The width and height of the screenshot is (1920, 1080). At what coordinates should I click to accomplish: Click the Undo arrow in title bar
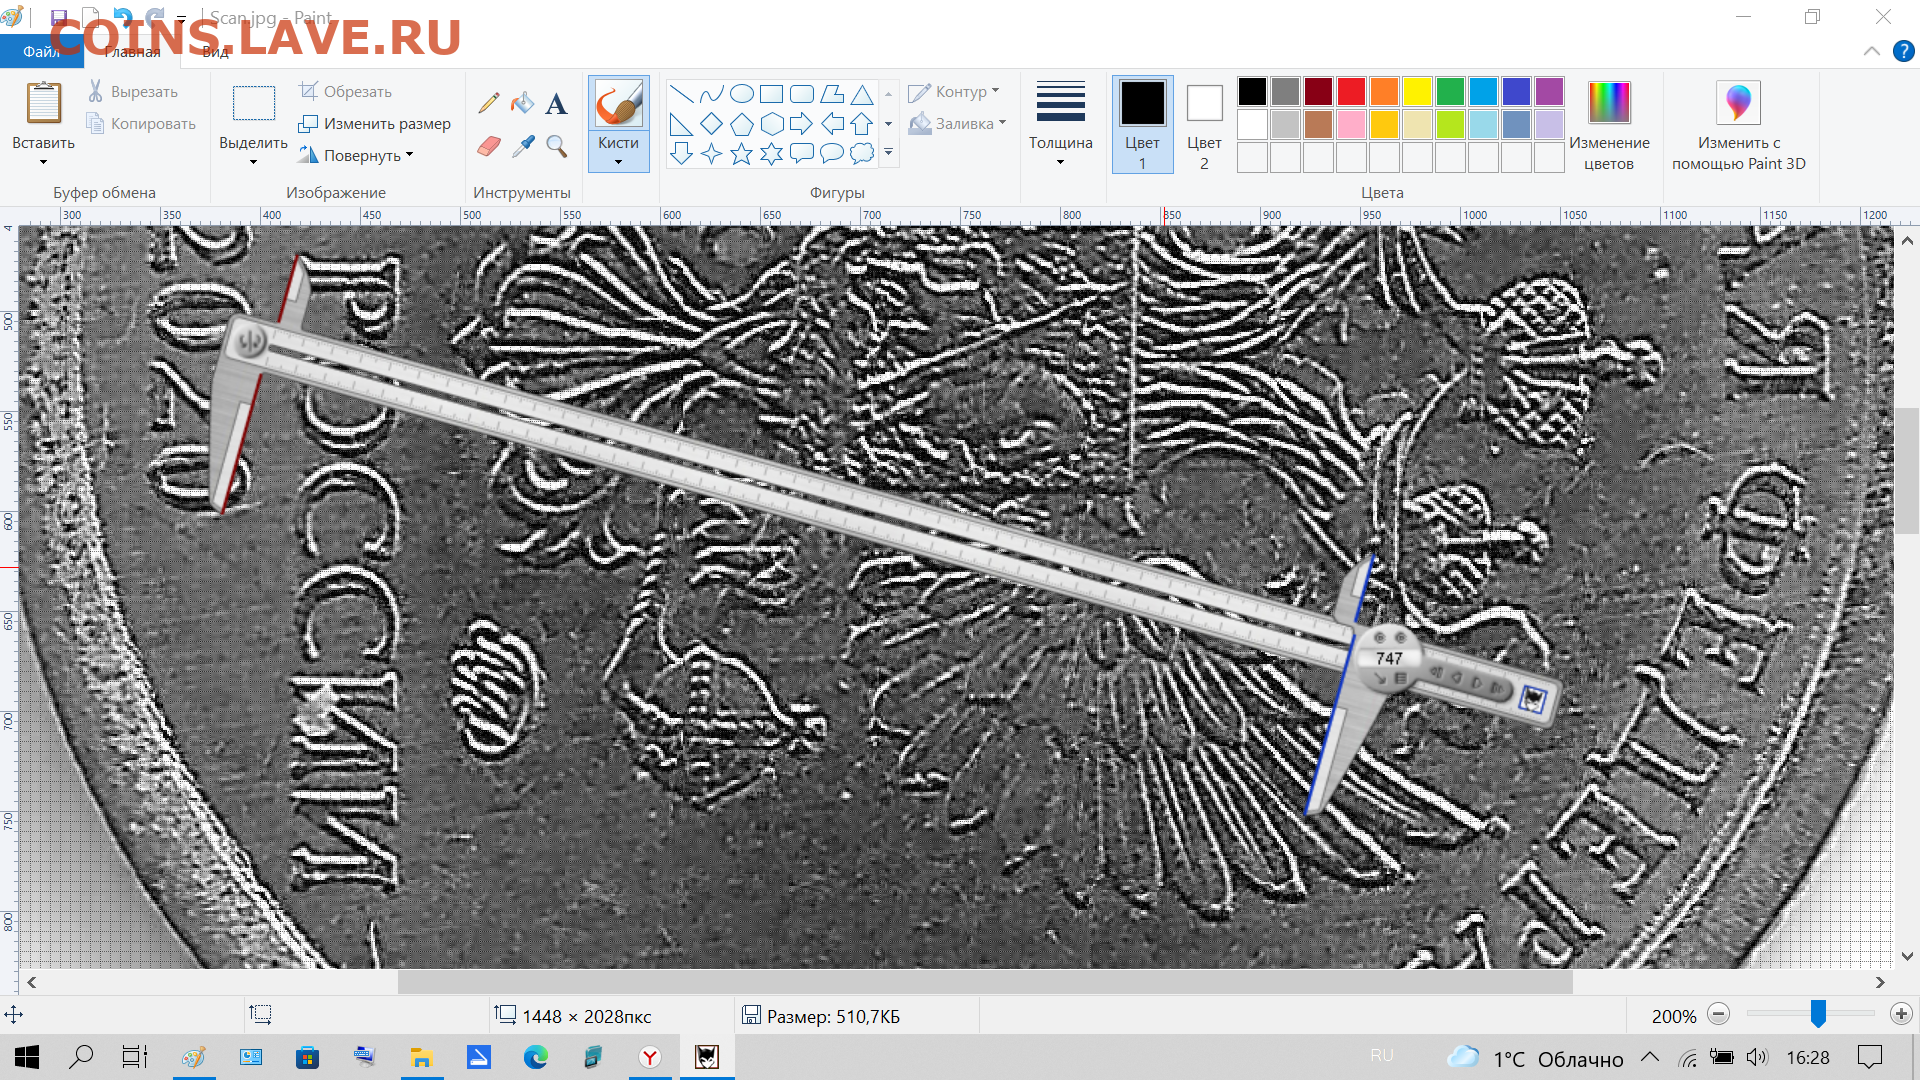point(123,17)
